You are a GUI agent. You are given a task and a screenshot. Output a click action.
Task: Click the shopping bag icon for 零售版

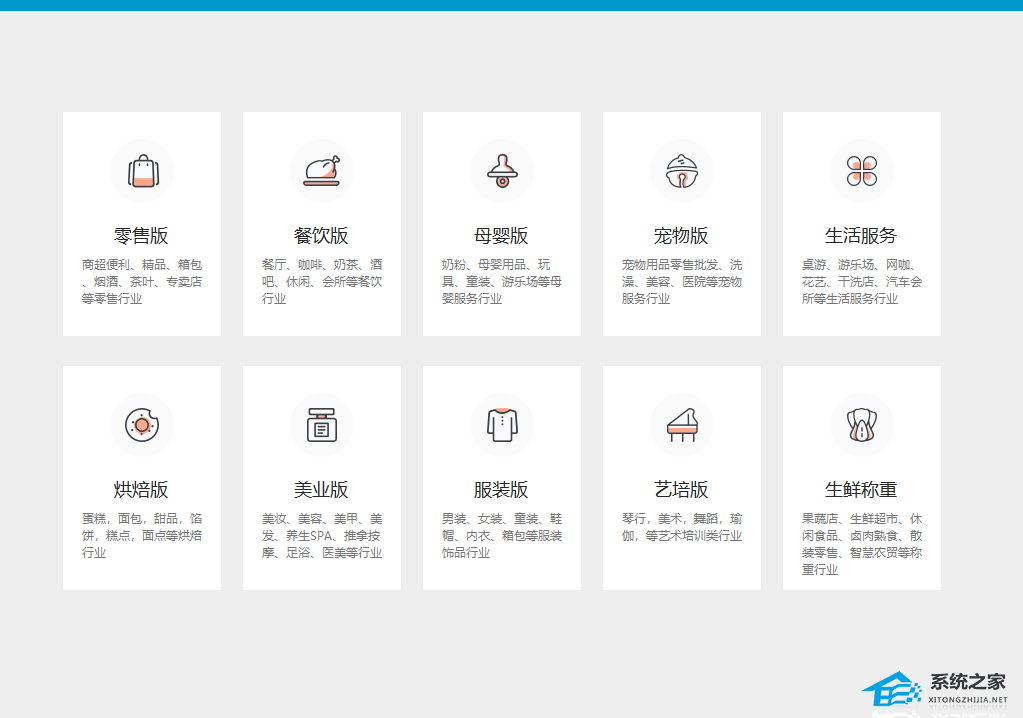tap(142, 172)
